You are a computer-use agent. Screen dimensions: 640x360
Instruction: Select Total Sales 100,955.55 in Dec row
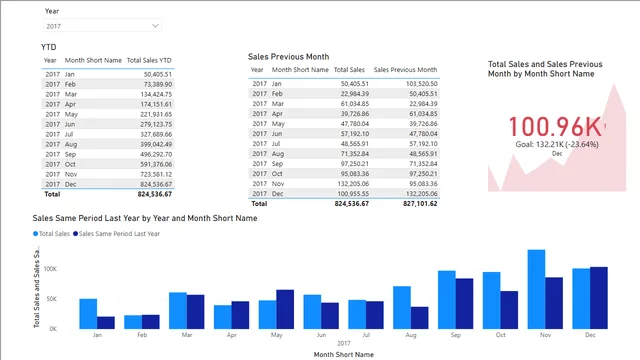353,193
